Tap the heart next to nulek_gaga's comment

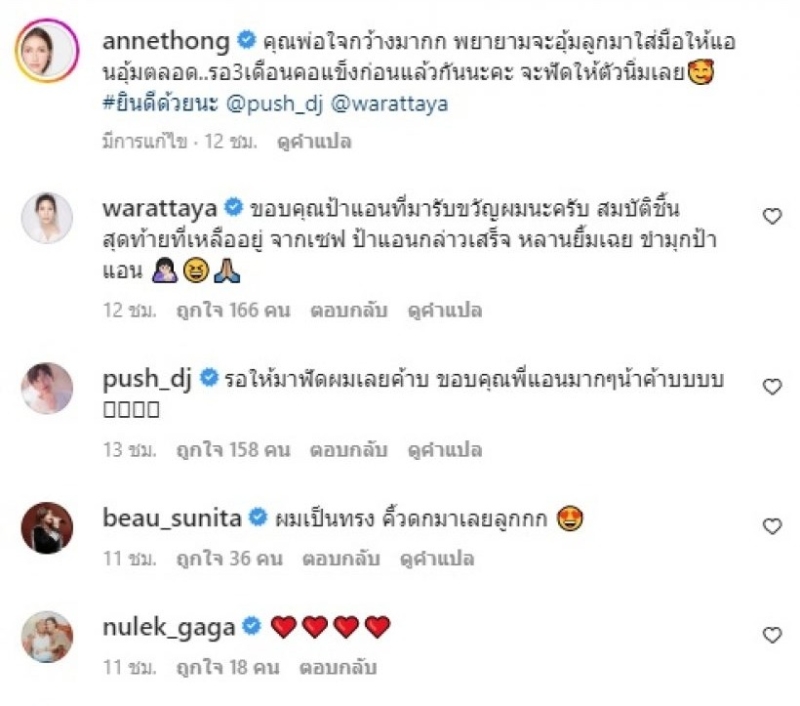[x=772, y=635]
